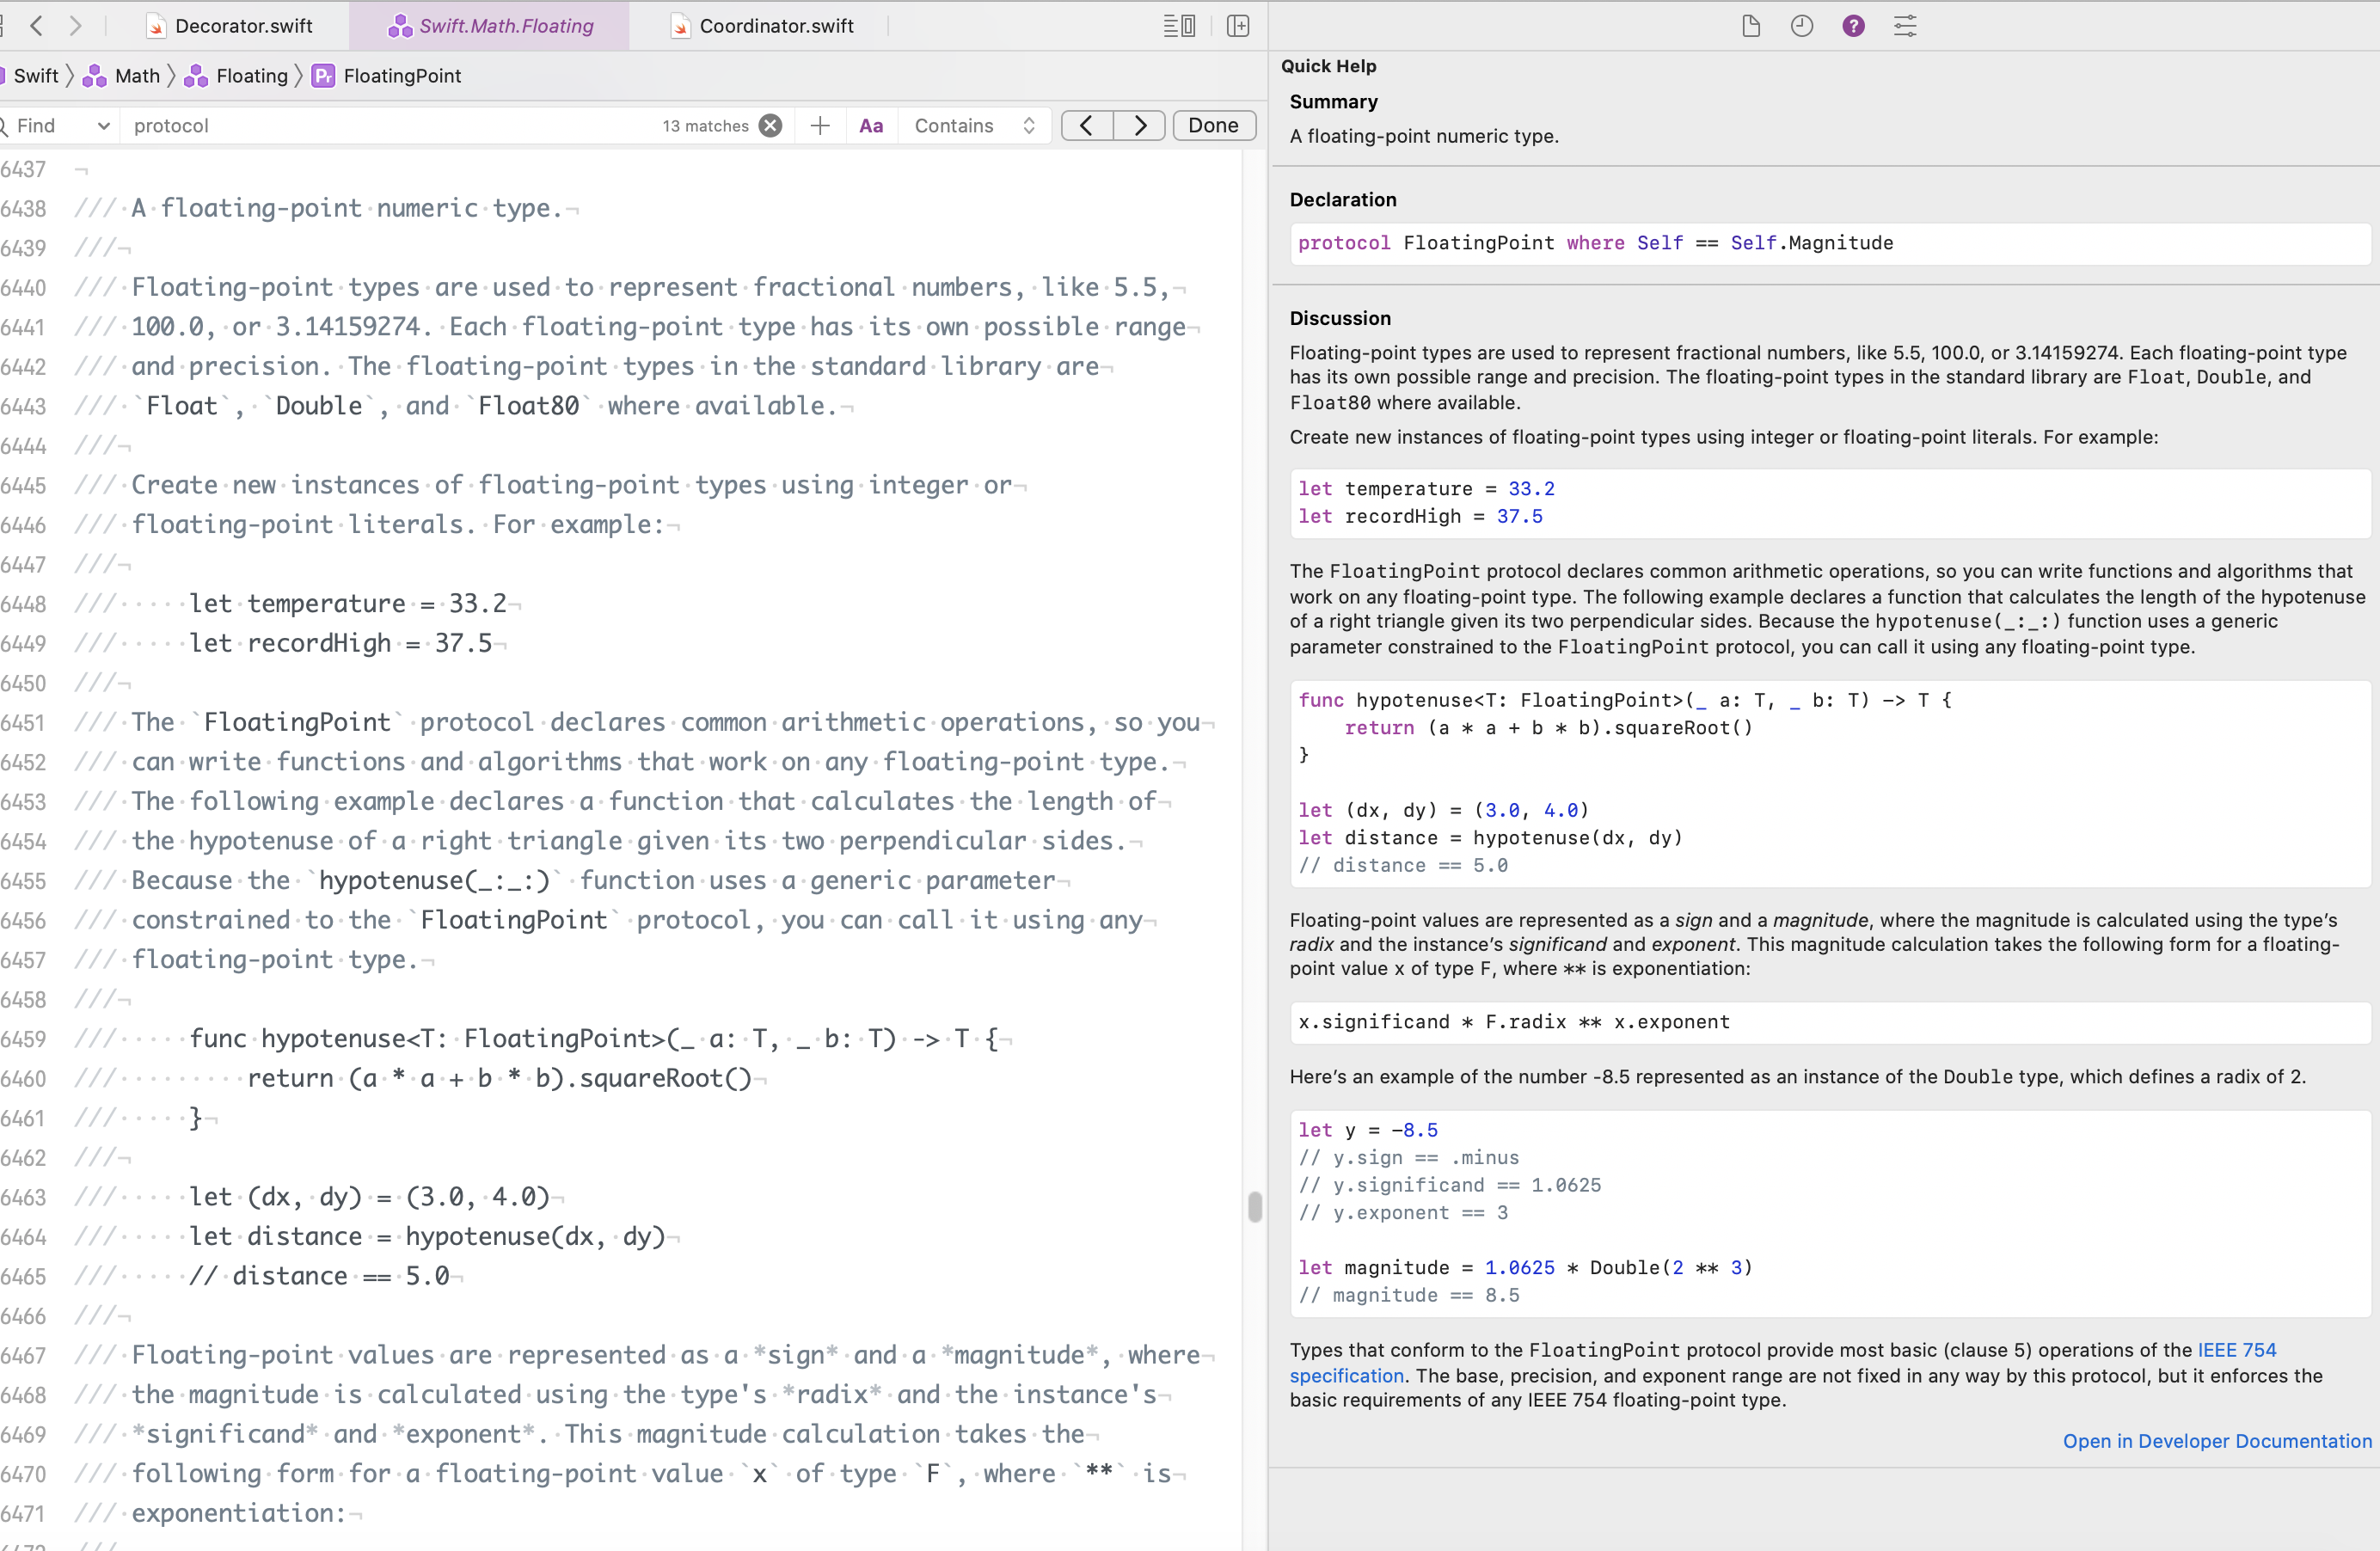Click the Editor Options lines icon
This screenshot has height=1551, width=2380.
point(1179,26)
